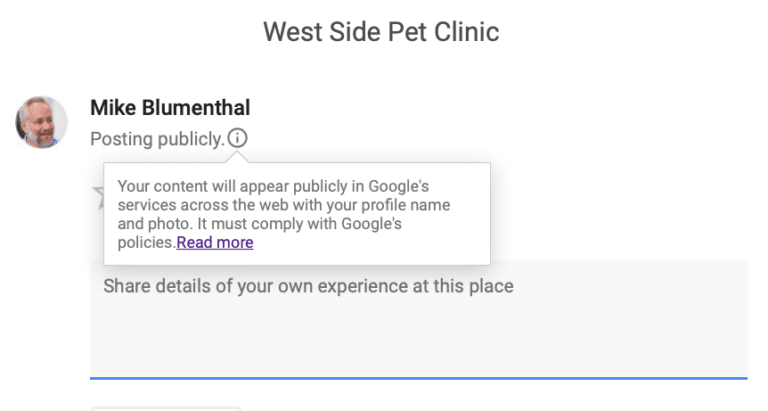Click the blue underline of the review field
The image size is (768, 411).
419,378
